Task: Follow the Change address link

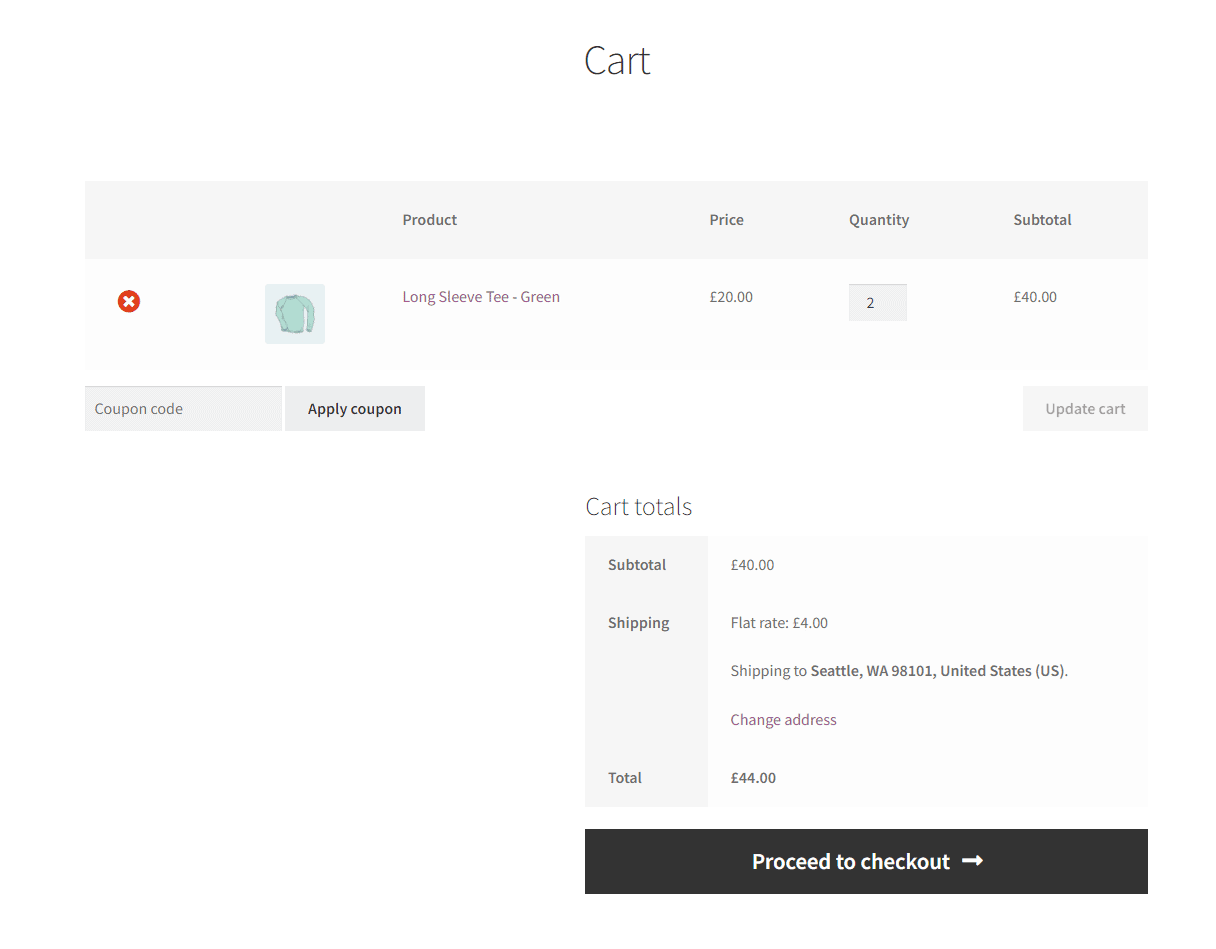Action: click(783, 720)
